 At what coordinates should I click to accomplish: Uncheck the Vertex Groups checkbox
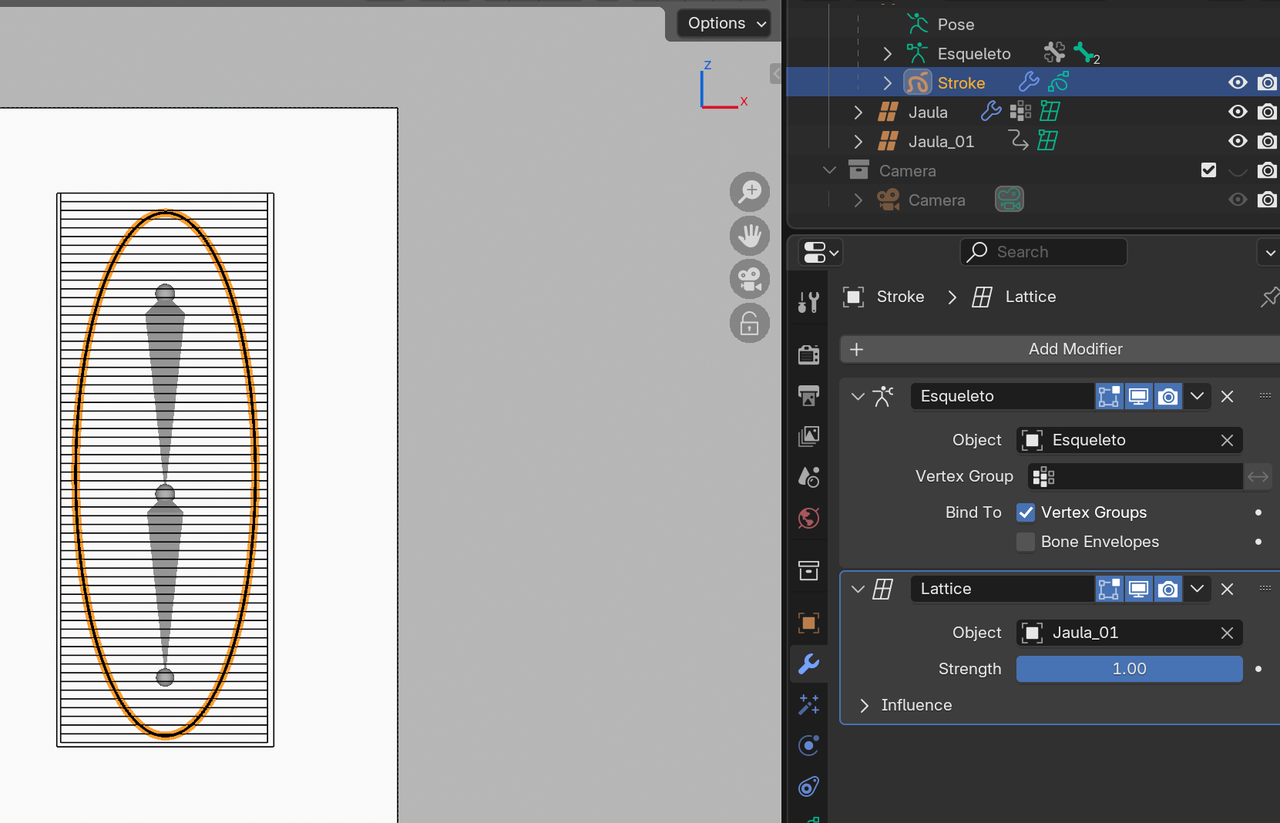(x=1026, y=513)
